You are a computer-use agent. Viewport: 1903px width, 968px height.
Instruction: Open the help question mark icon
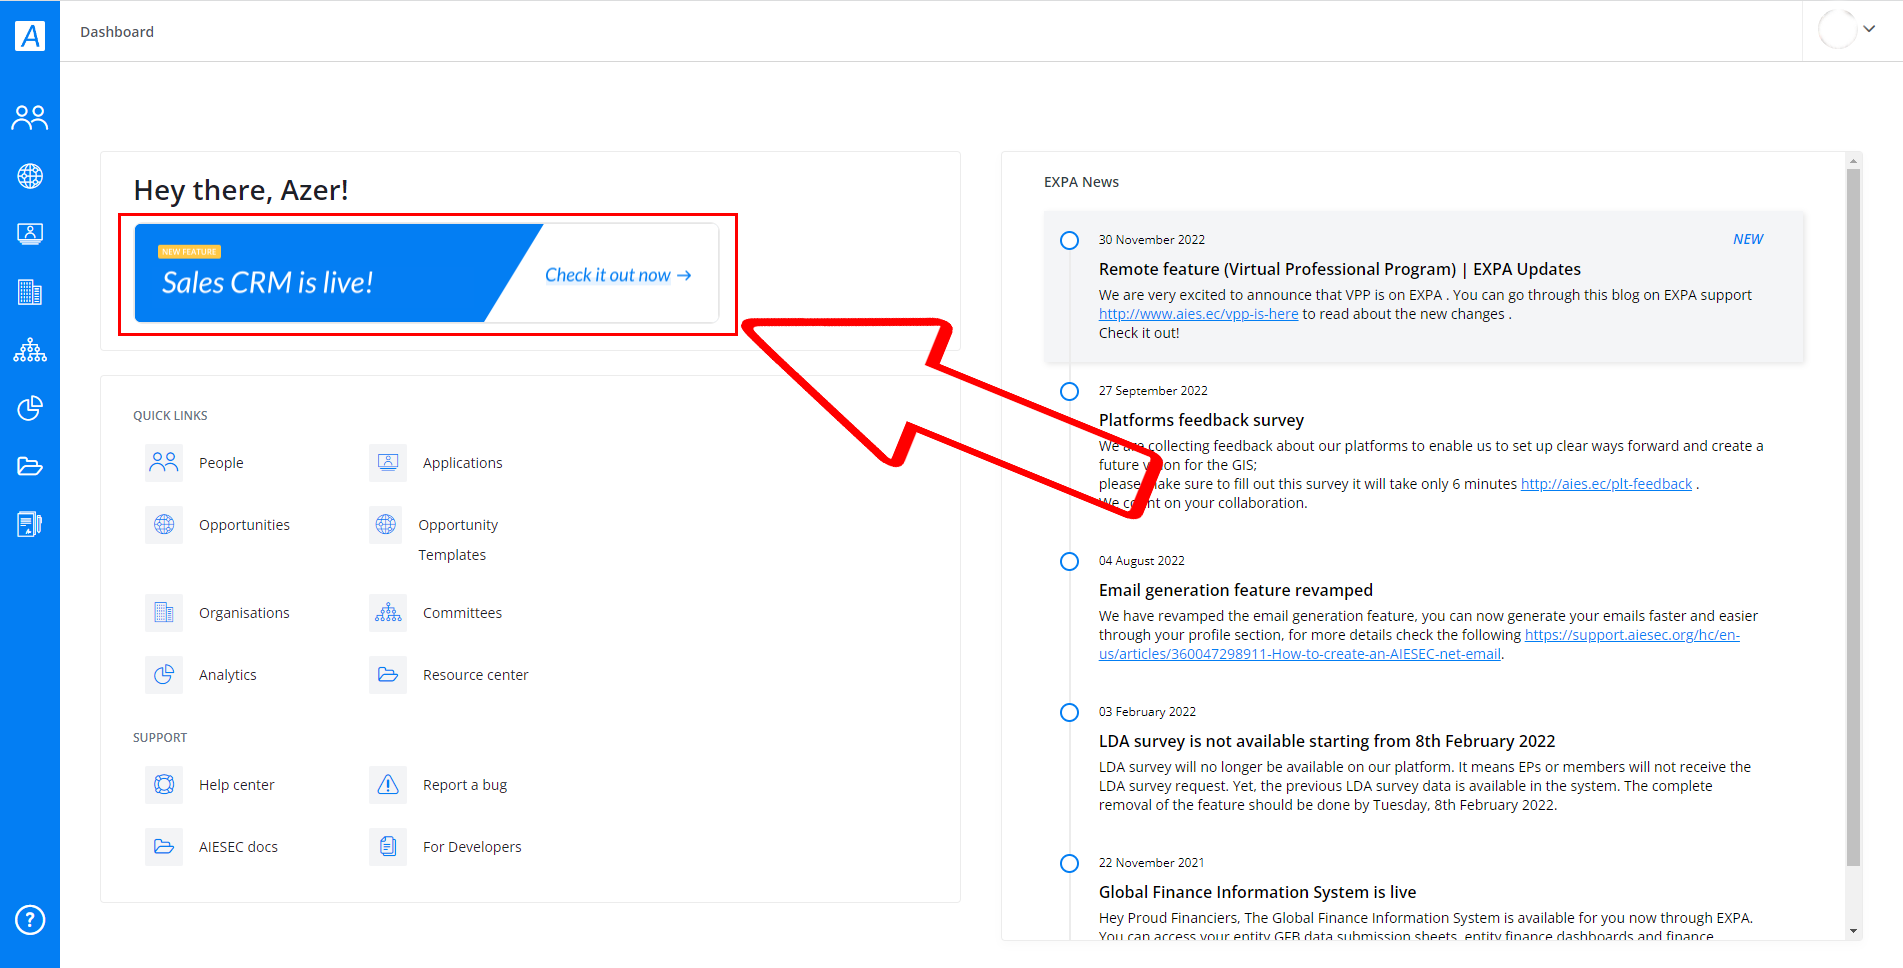pos(30,919)
